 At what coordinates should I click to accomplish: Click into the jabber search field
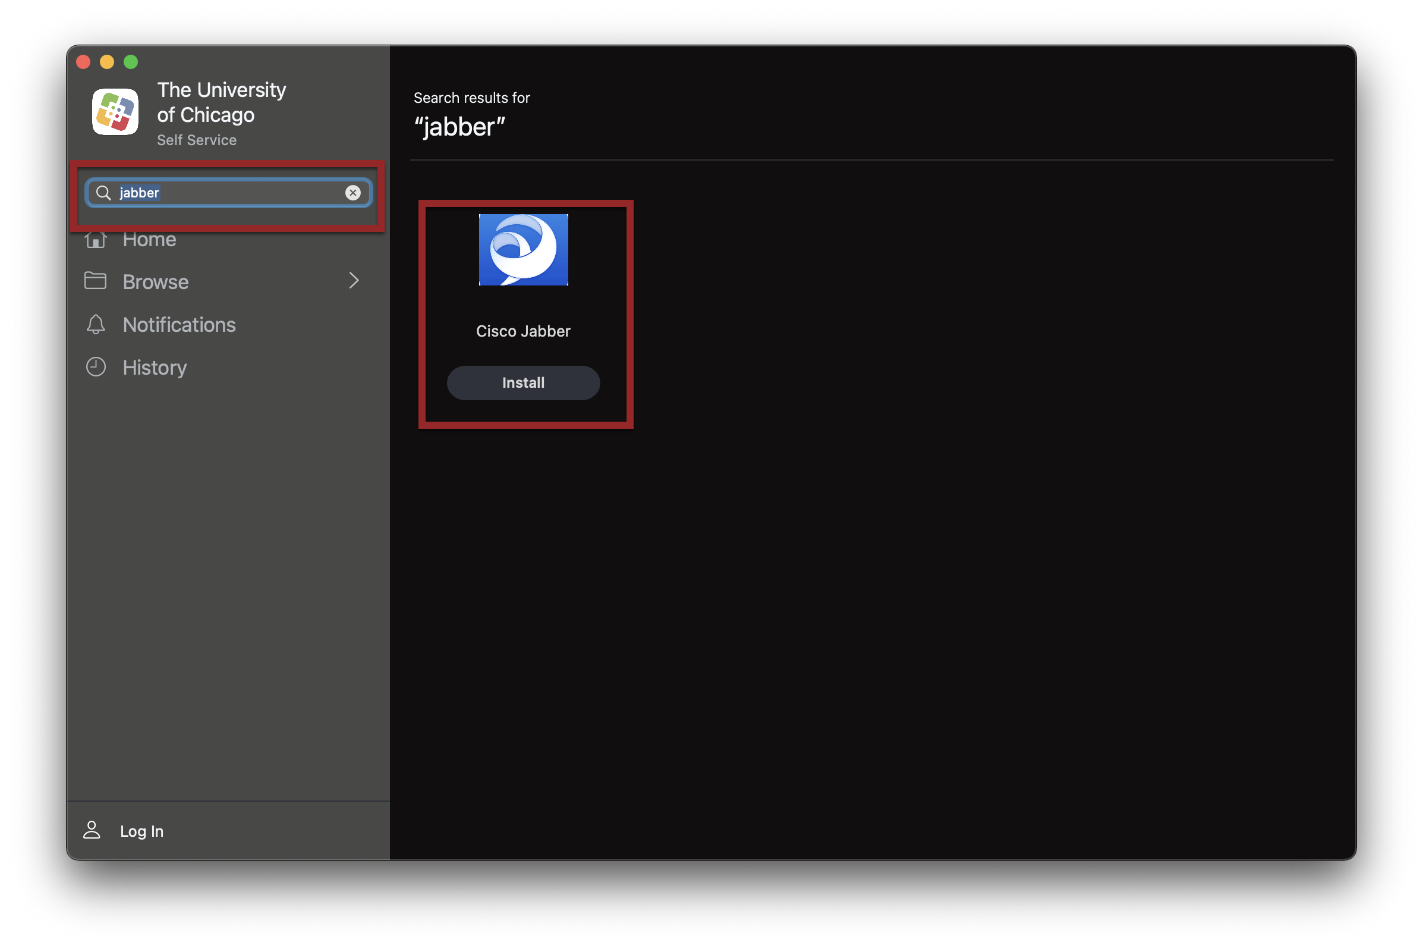[229, 193]
